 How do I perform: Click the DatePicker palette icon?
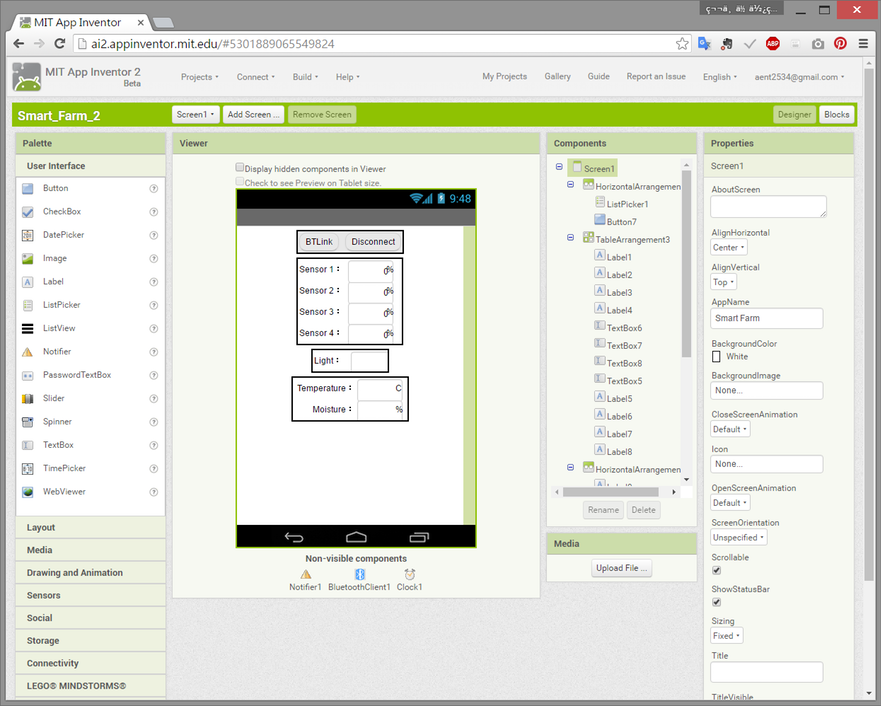(28, 235)
